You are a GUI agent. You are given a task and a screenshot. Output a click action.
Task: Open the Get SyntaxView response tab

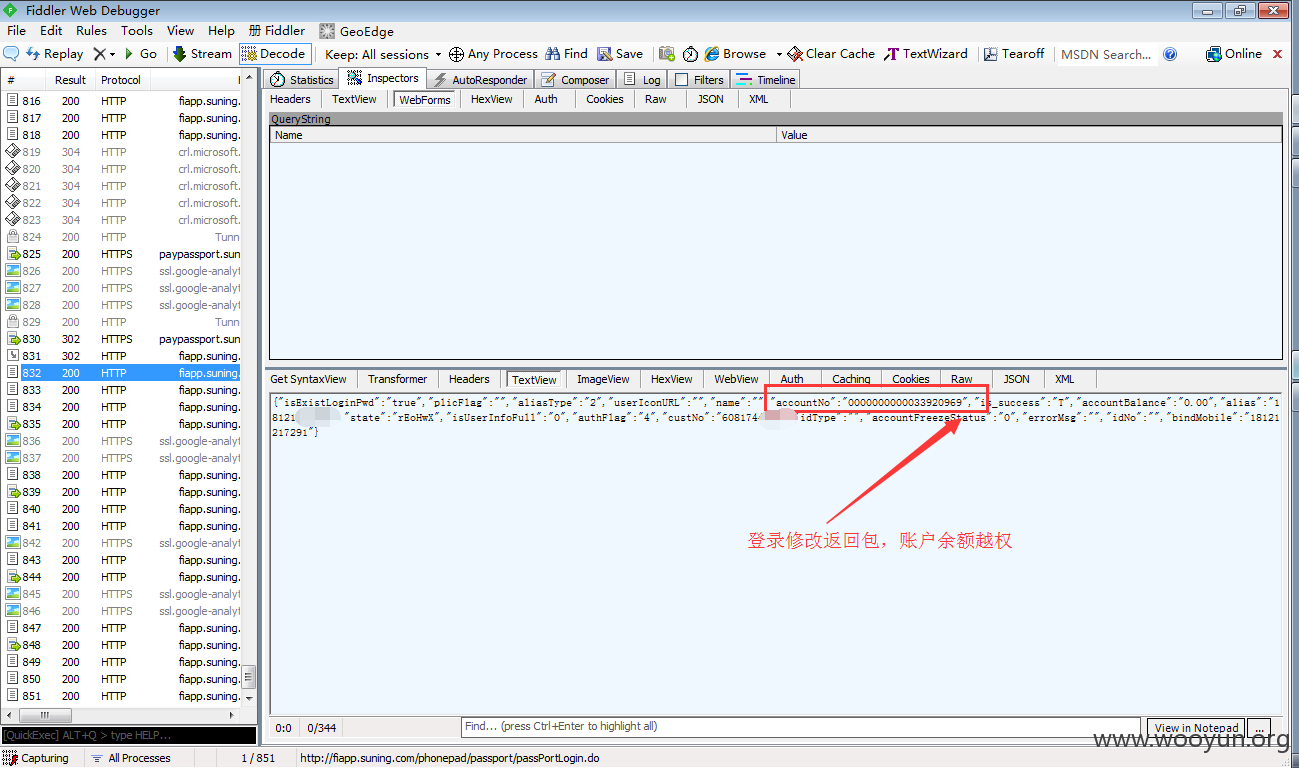pyautogui.click(x=308, y=379)
